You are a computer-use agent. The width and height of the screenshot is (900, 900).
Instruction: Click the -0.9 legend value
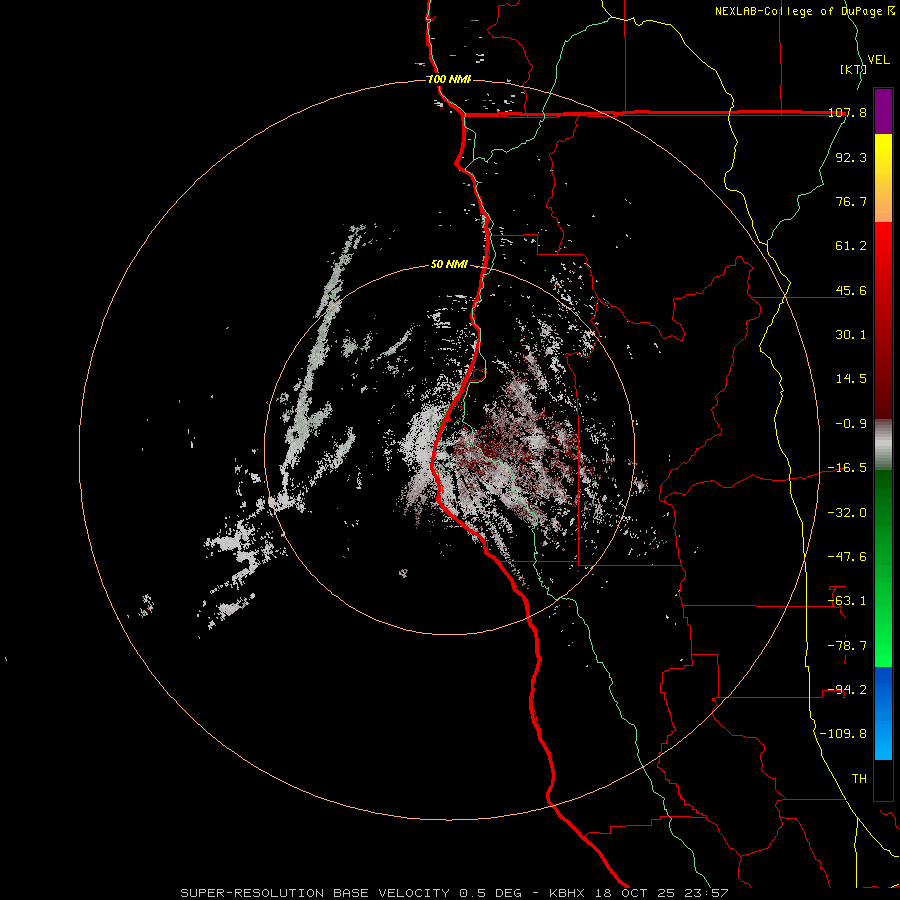tap(851, 424)
